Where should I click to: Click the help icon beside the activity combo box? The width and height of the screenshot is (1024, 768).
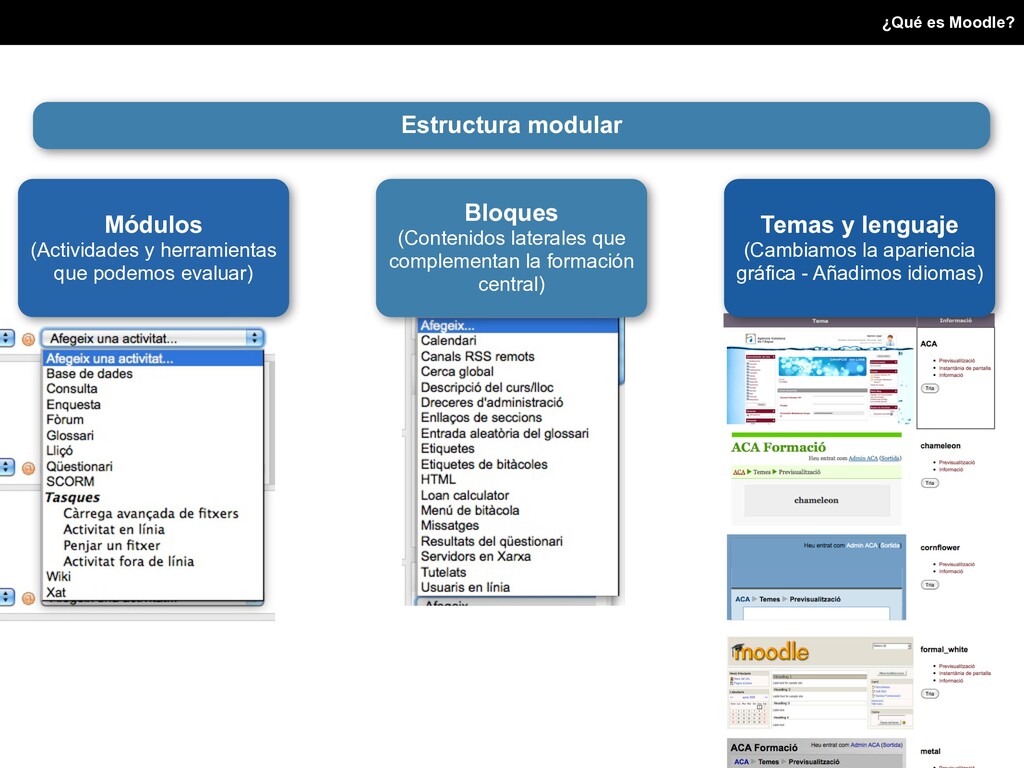tap(28, 339)
